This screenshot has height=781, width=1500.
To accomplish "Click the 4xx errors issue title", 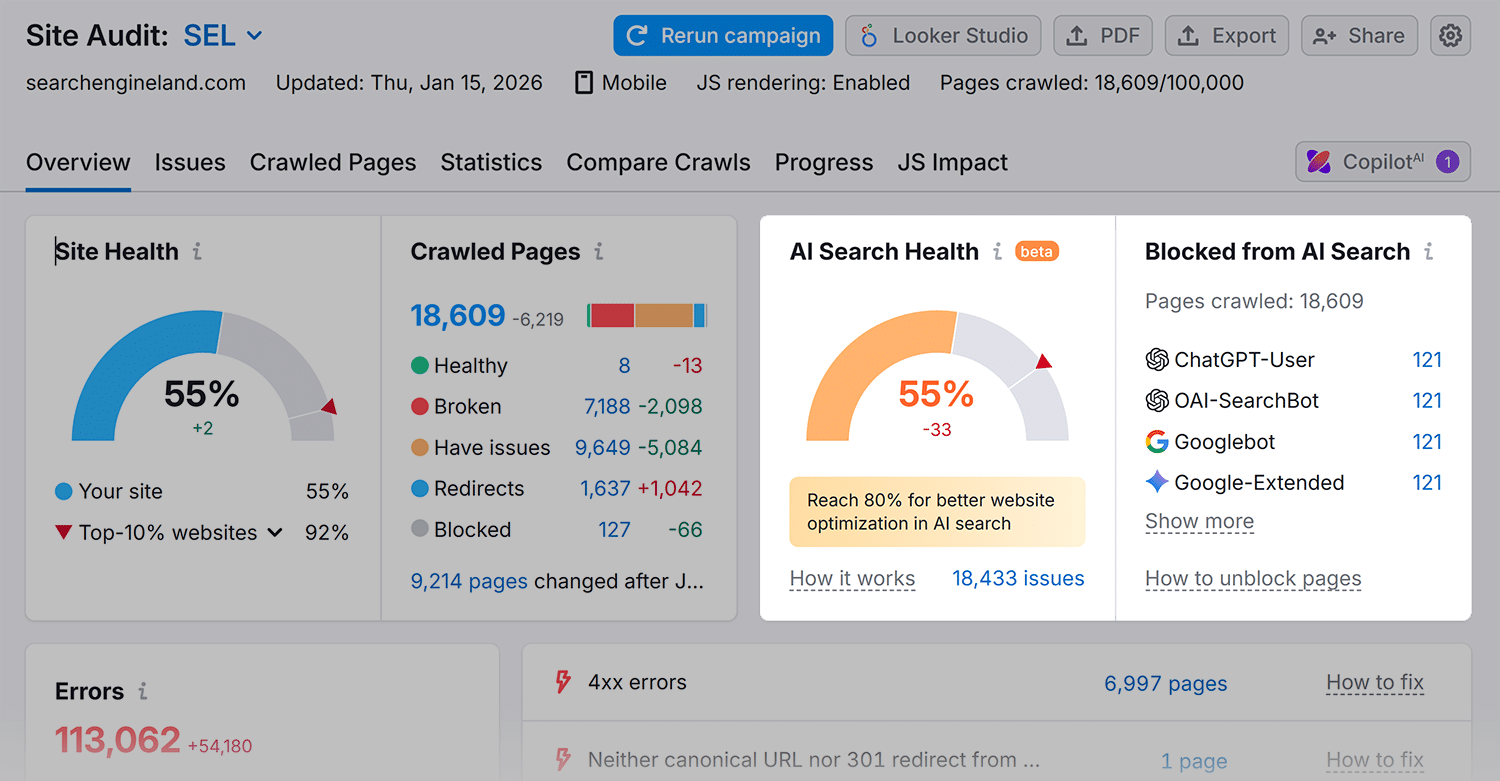I will 637,683.
